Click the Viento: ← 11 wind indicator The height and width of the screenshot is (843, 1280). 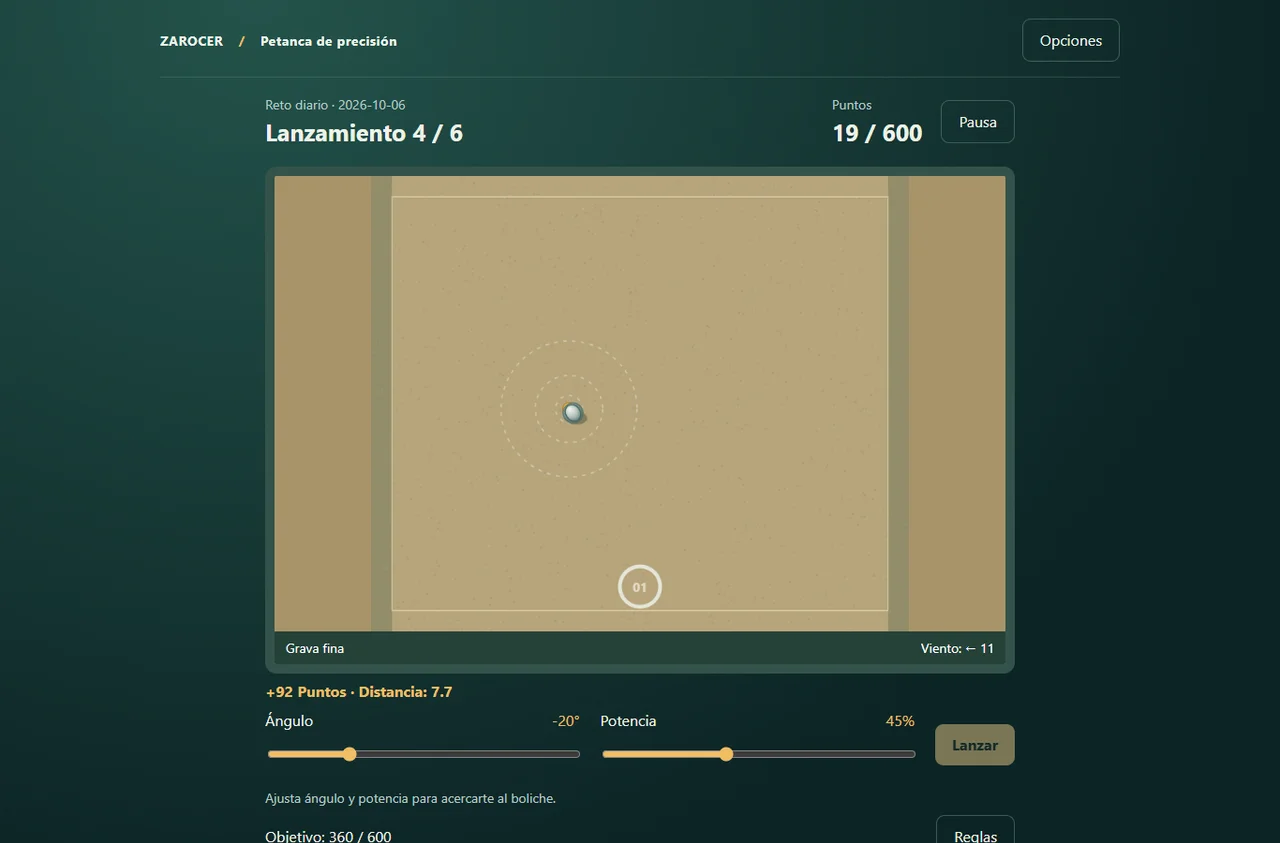click(957, 648)
